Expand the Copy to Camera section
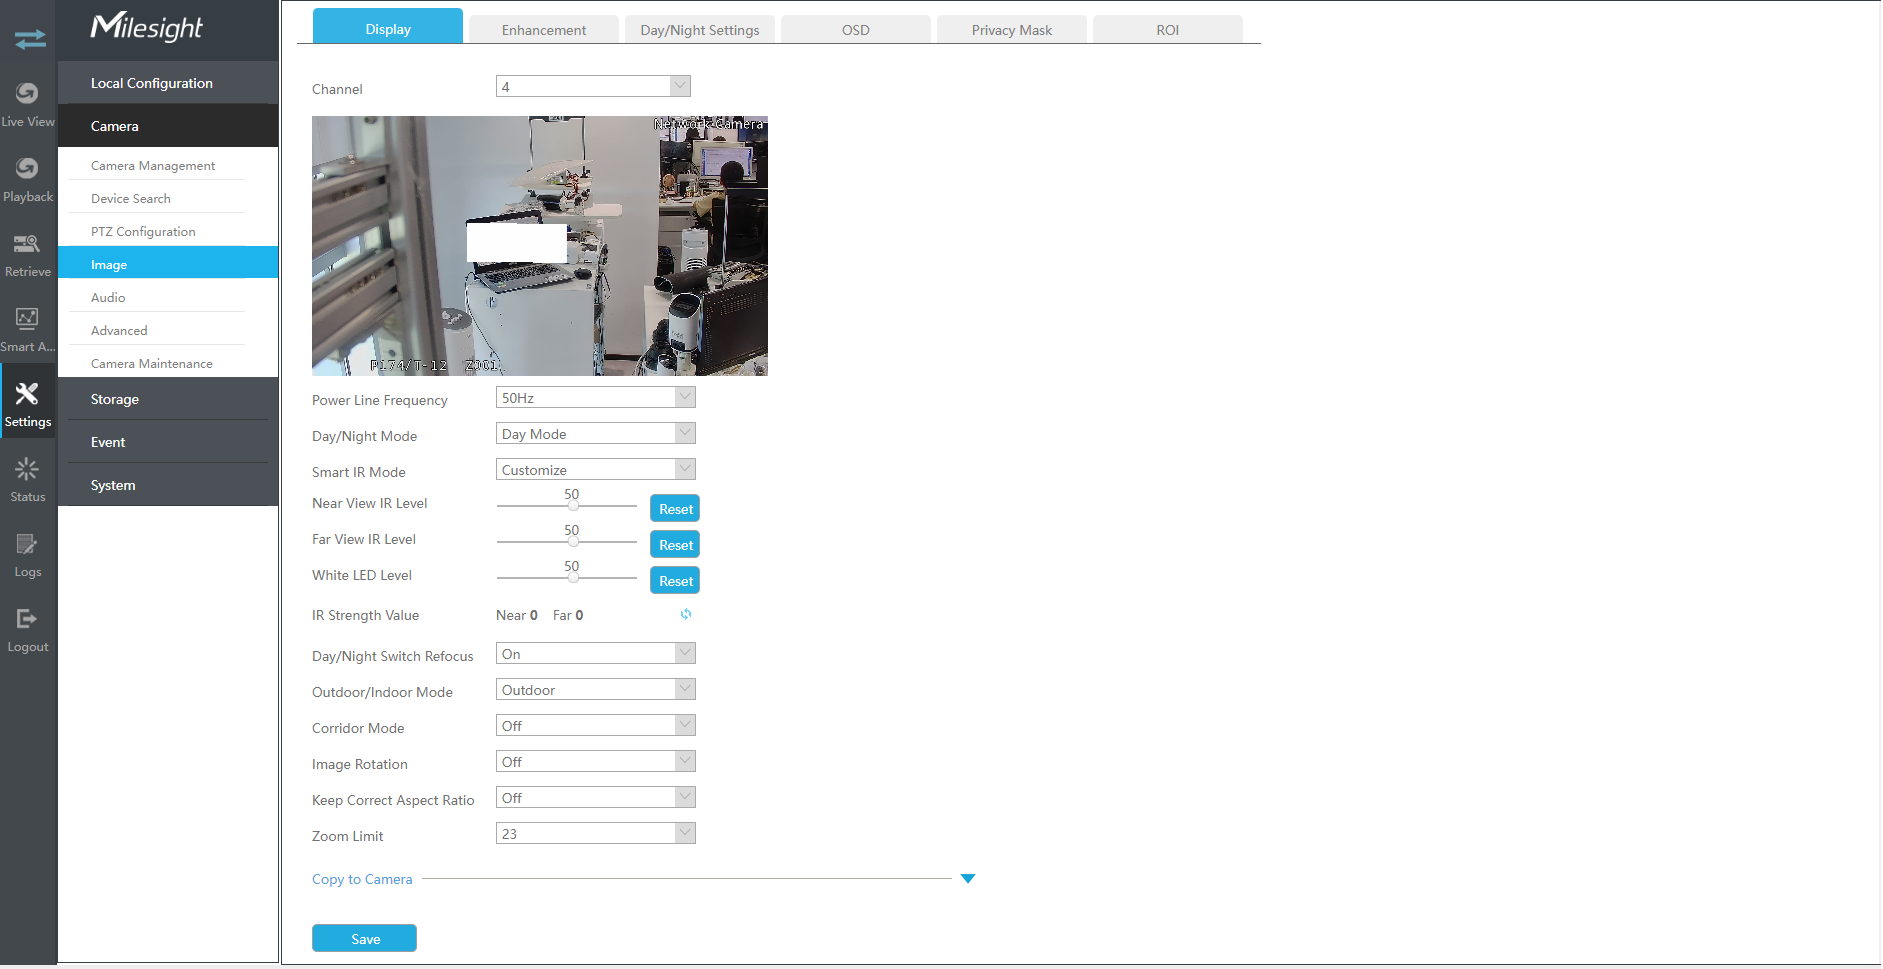Image resolution: width=1883 pixels, height=969 pixels. pyautogui.click(x=967, y=879)
